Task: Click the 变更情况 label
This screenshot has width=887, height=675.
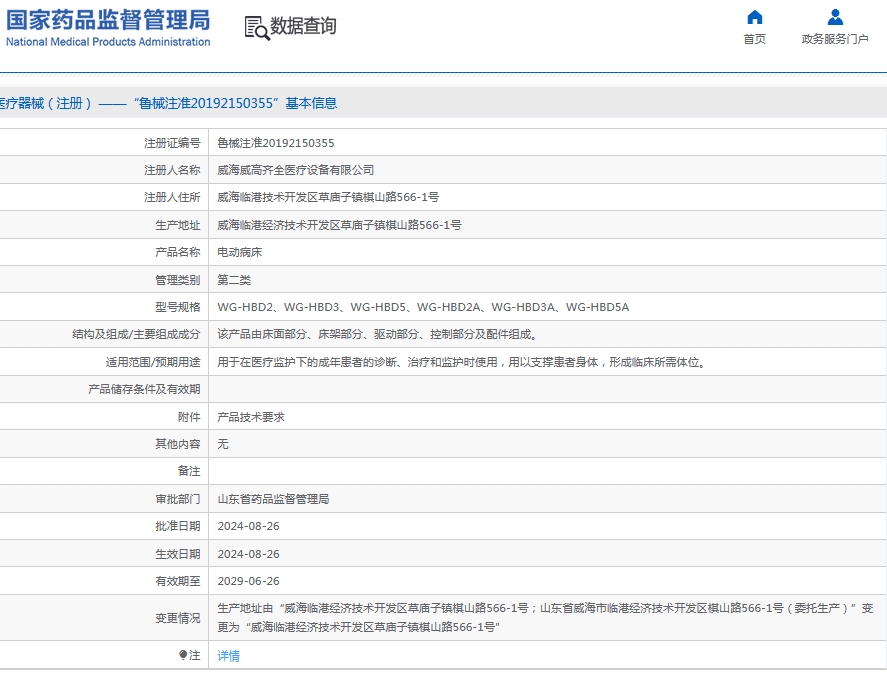Action: (178, 618)
